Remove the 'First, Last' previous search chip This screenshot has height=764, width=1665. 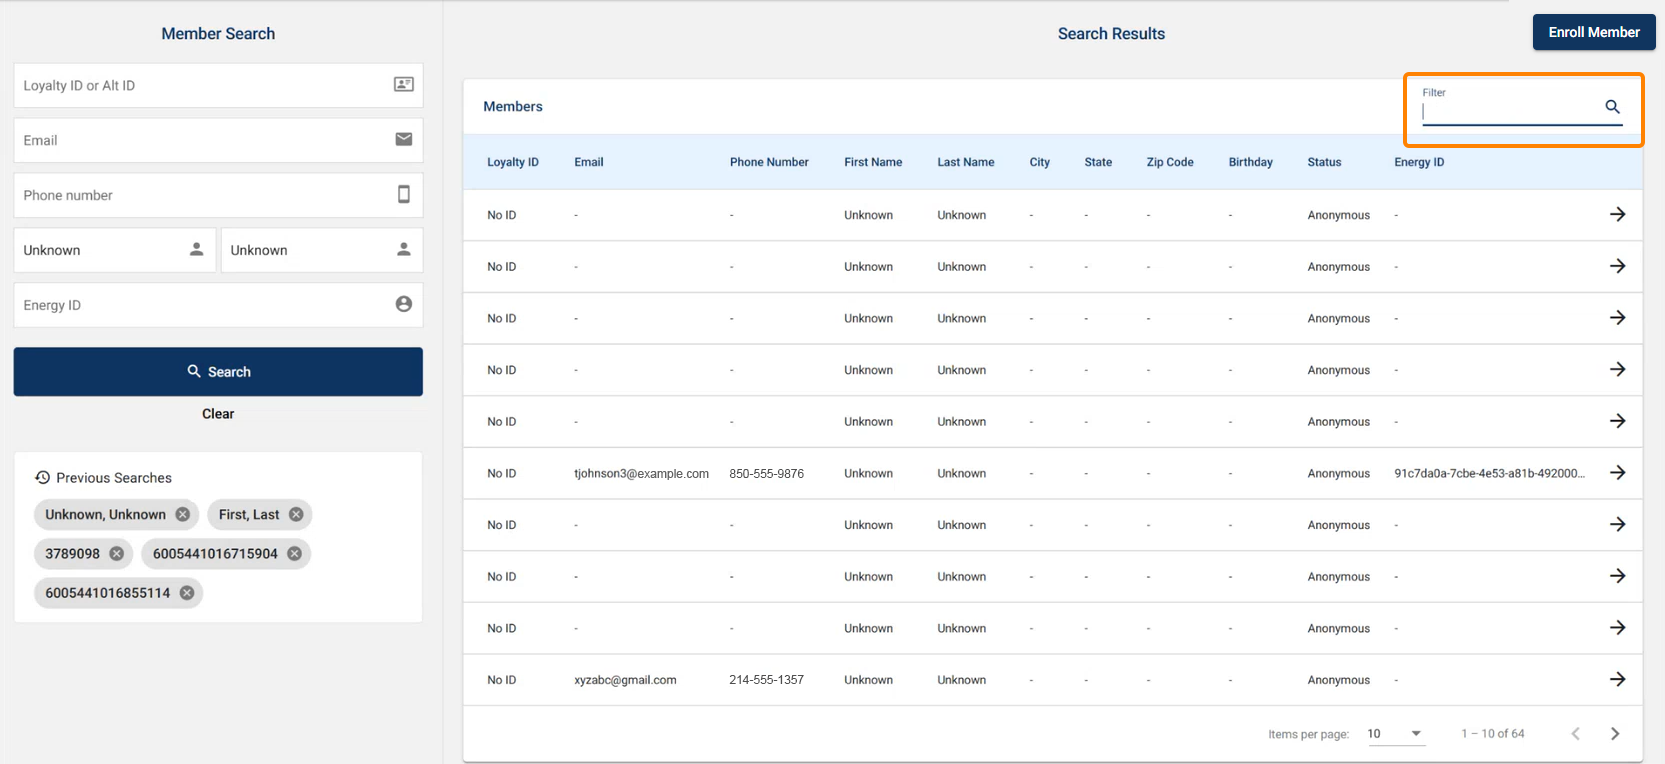pos(296,515)
